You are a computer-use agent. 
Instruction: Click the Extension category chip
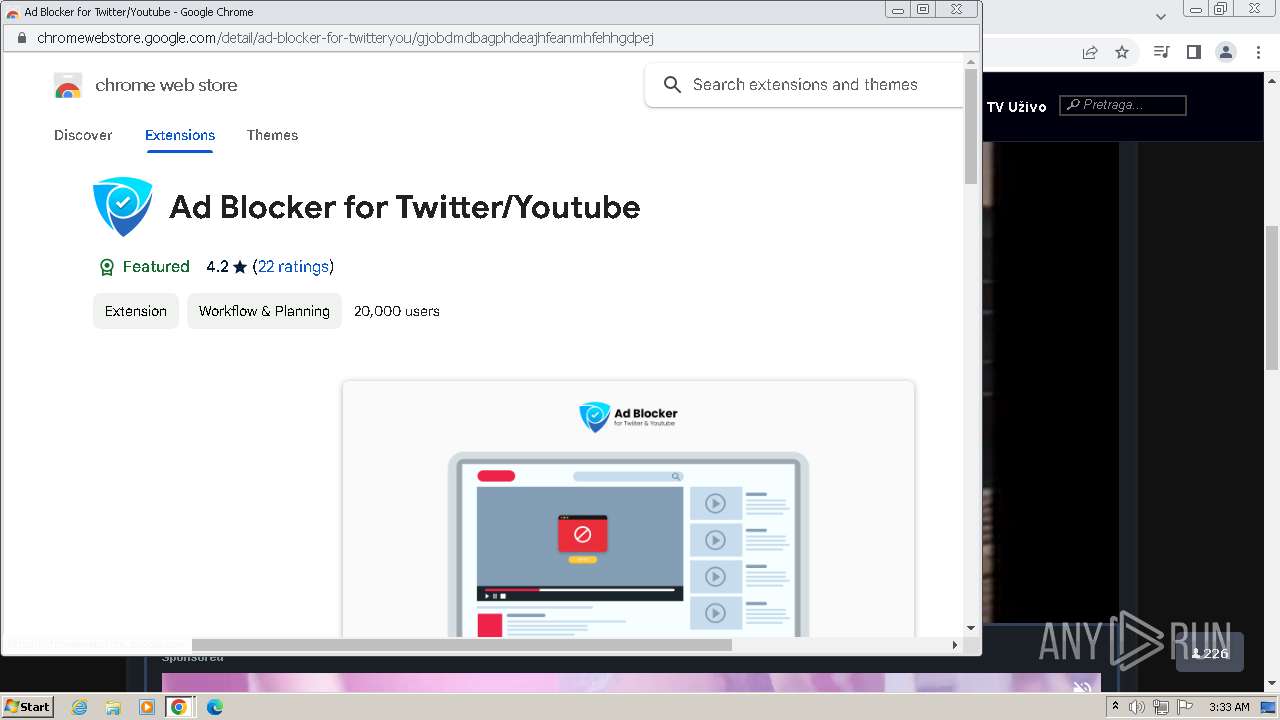click(x=136, y=311)
